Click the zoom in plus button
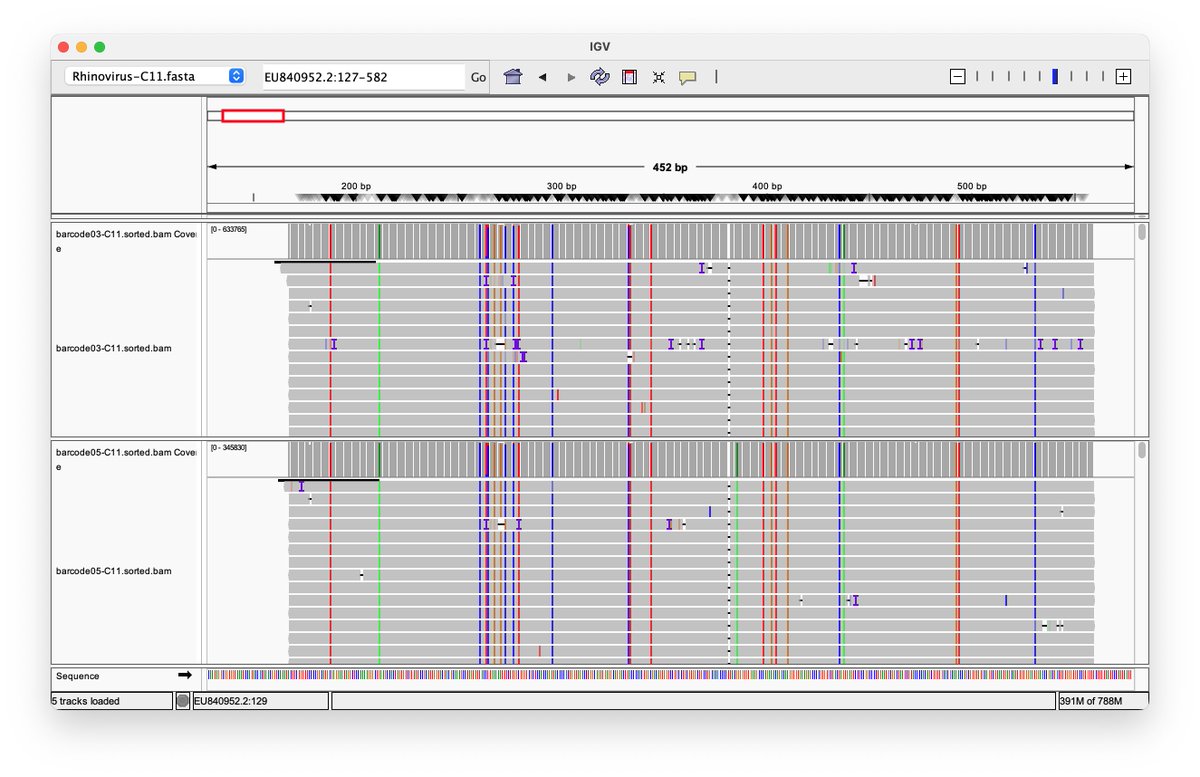This screenshot has width=1200, height=777. (x=1123, y=77)
